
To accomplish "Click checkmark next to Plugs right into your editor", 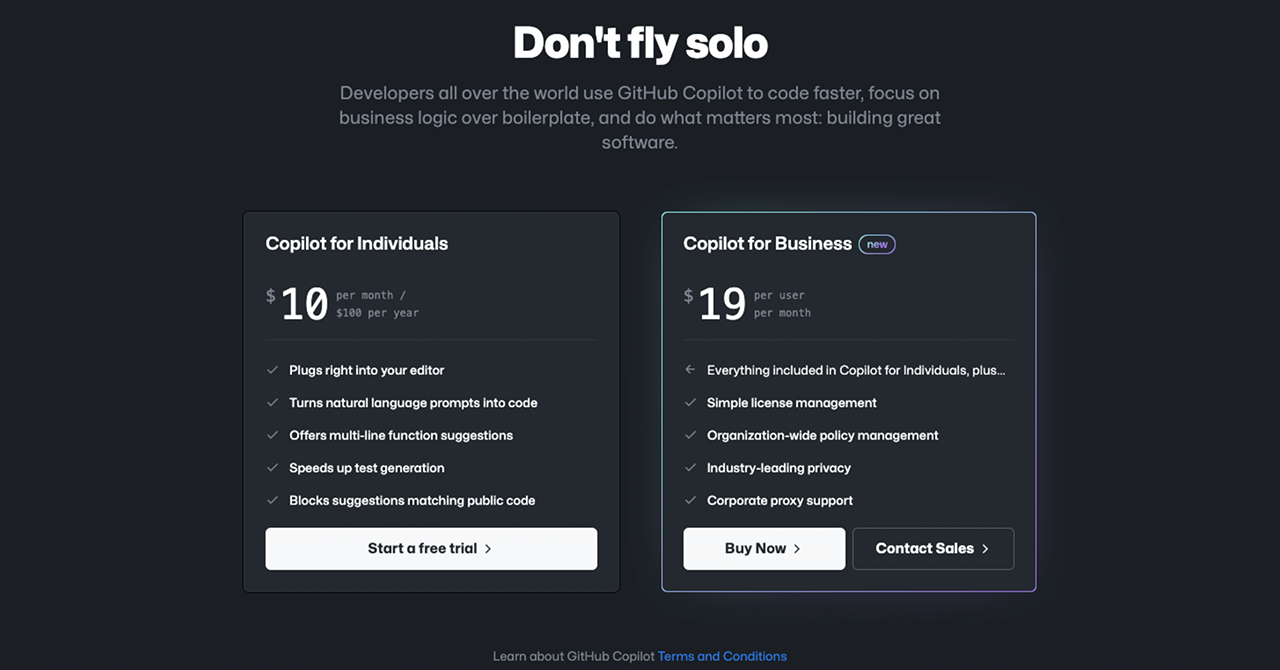I will point(272,370).
